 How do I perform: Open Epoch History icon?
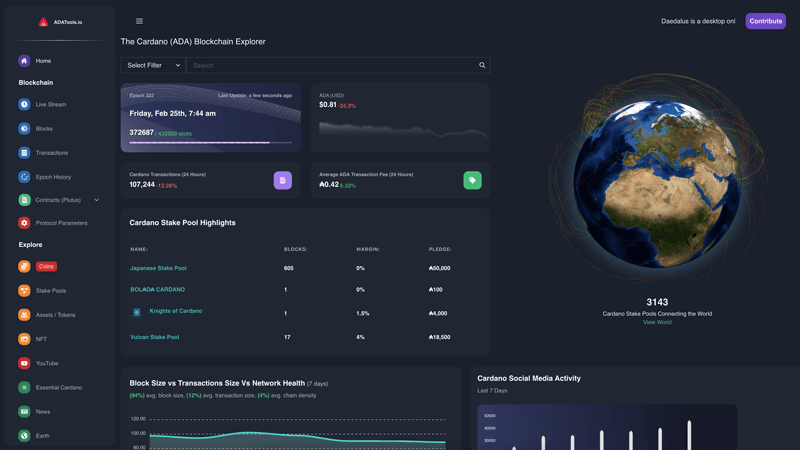[x=24, y=177]
